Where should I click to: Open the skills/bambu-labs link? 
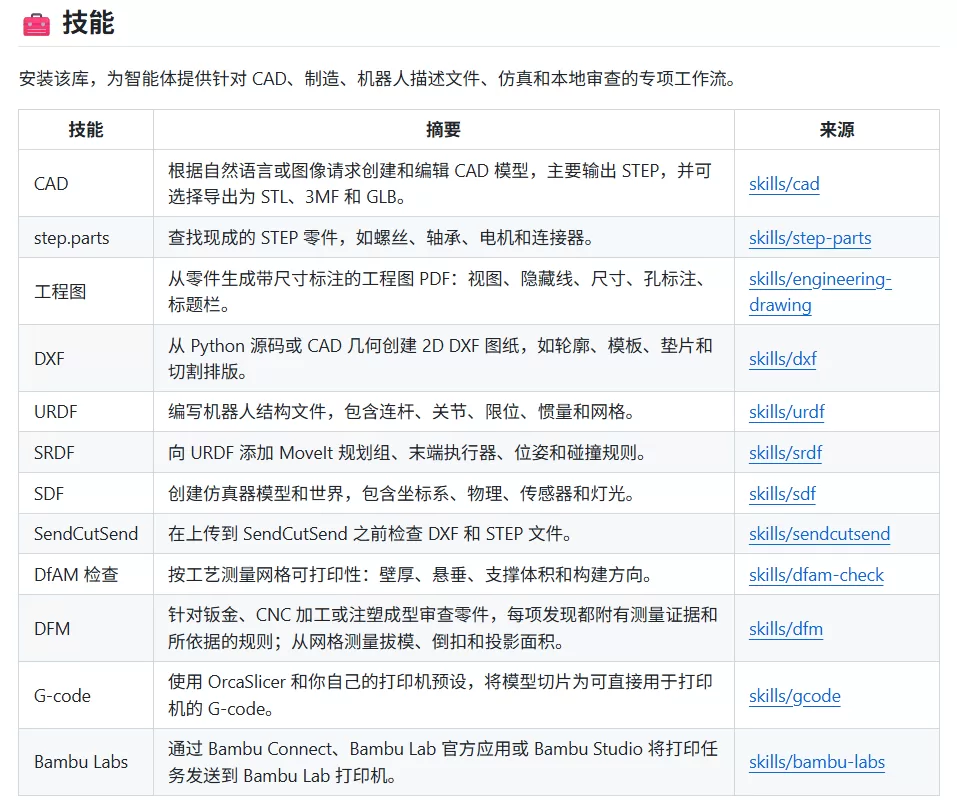click(817, 762)
